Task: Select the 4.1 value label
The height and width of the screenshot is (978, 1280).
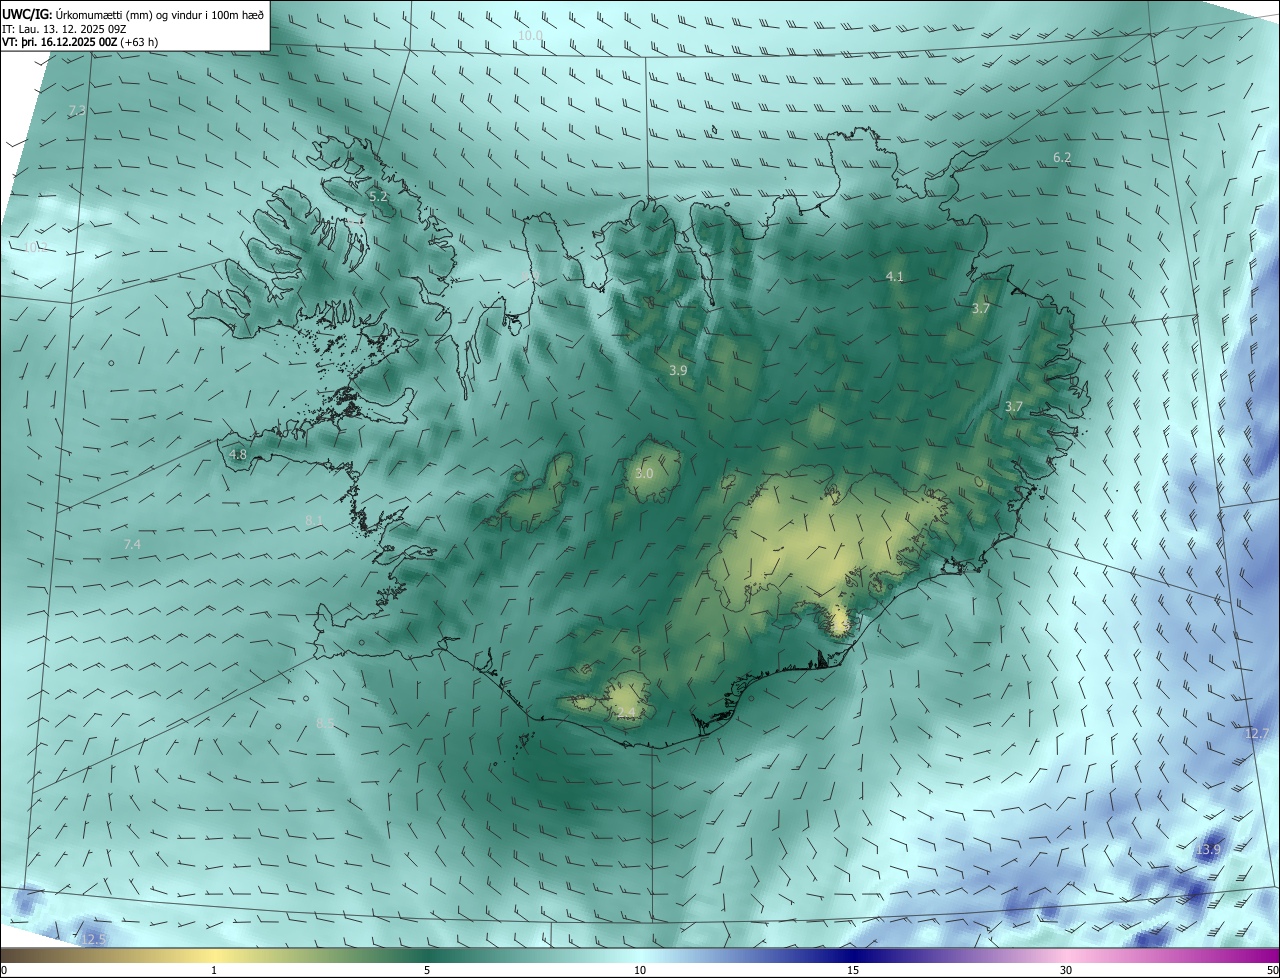Action: [895, 277]
